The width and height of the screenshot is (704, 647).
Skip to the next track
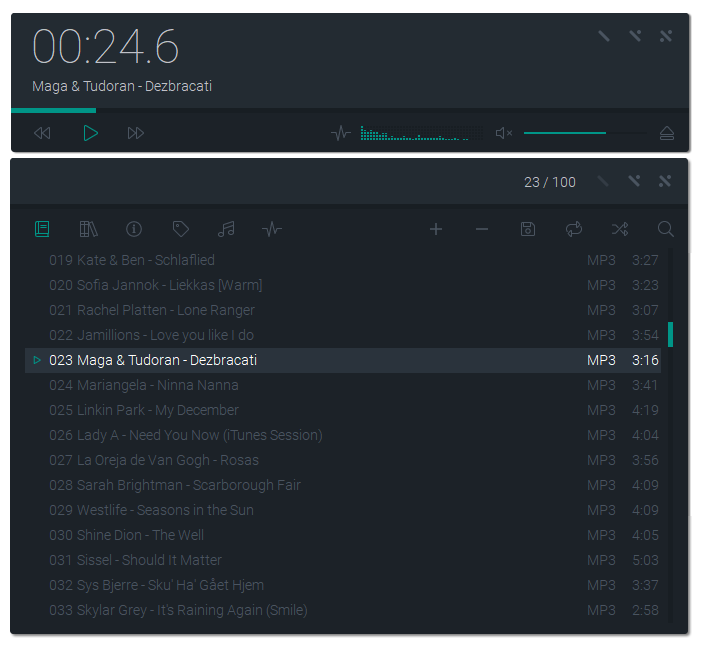point(136,133)
